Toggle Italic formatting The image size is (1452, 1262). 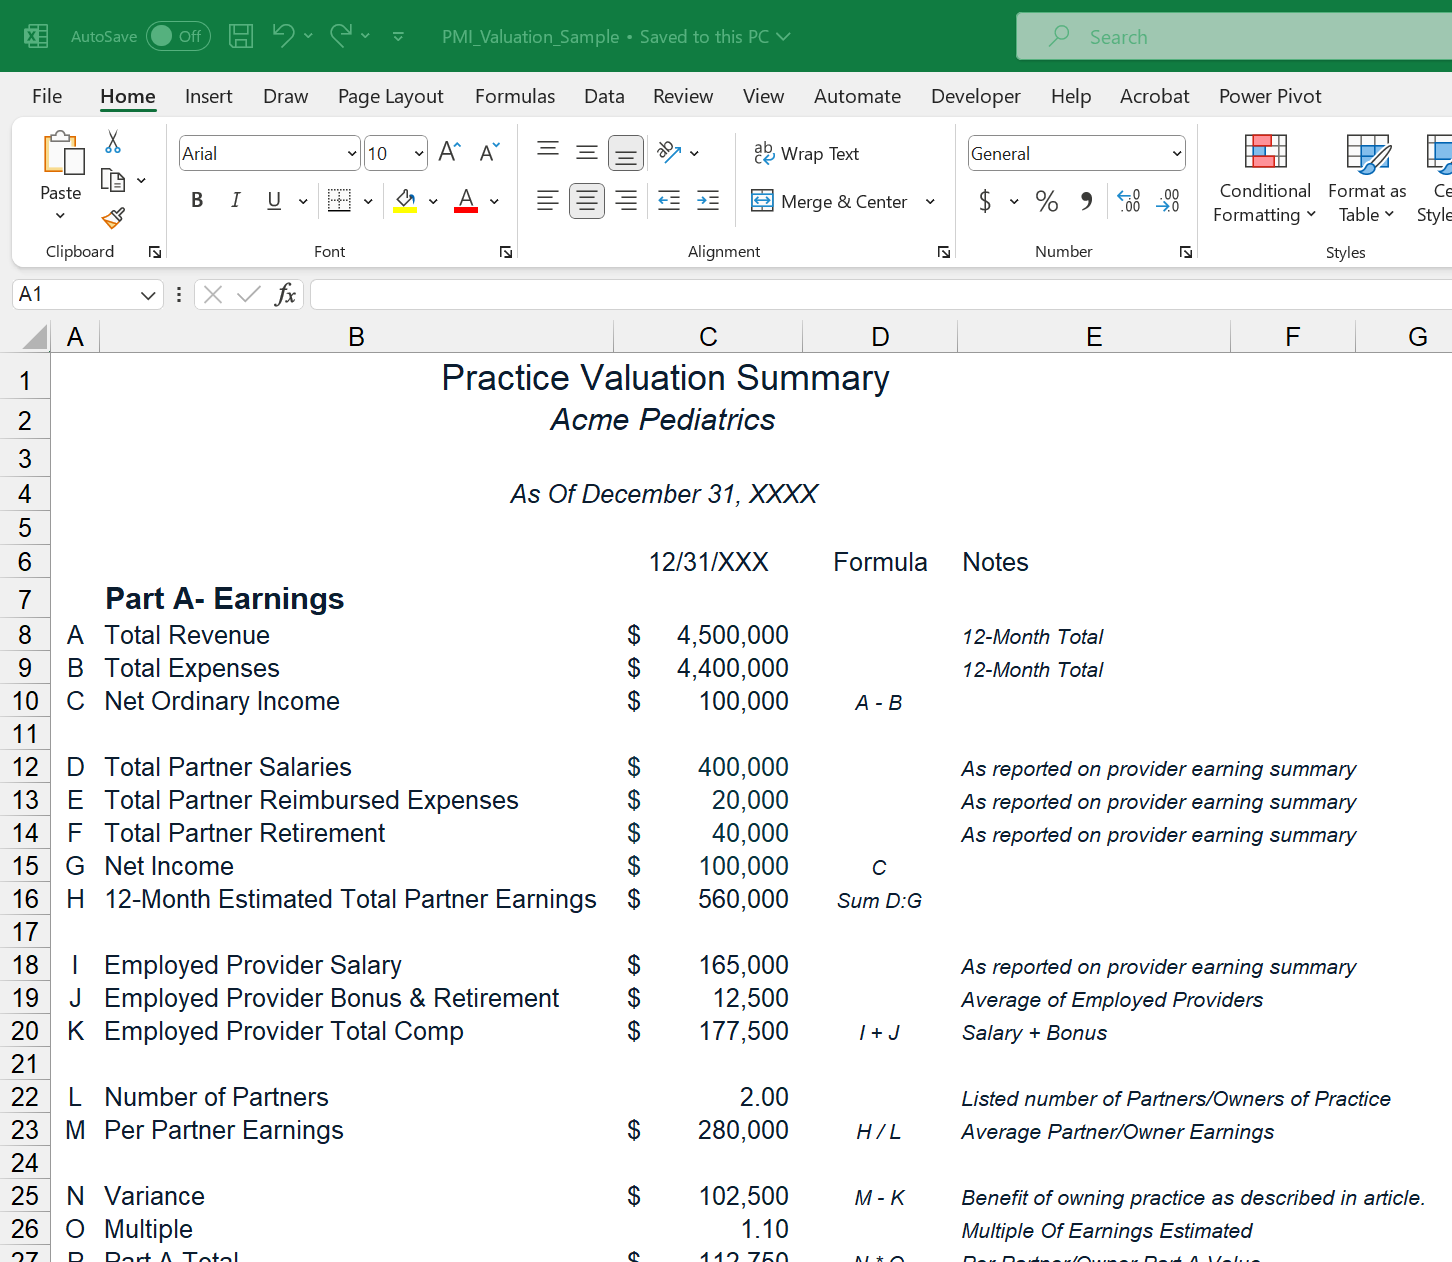coord(236,200)
